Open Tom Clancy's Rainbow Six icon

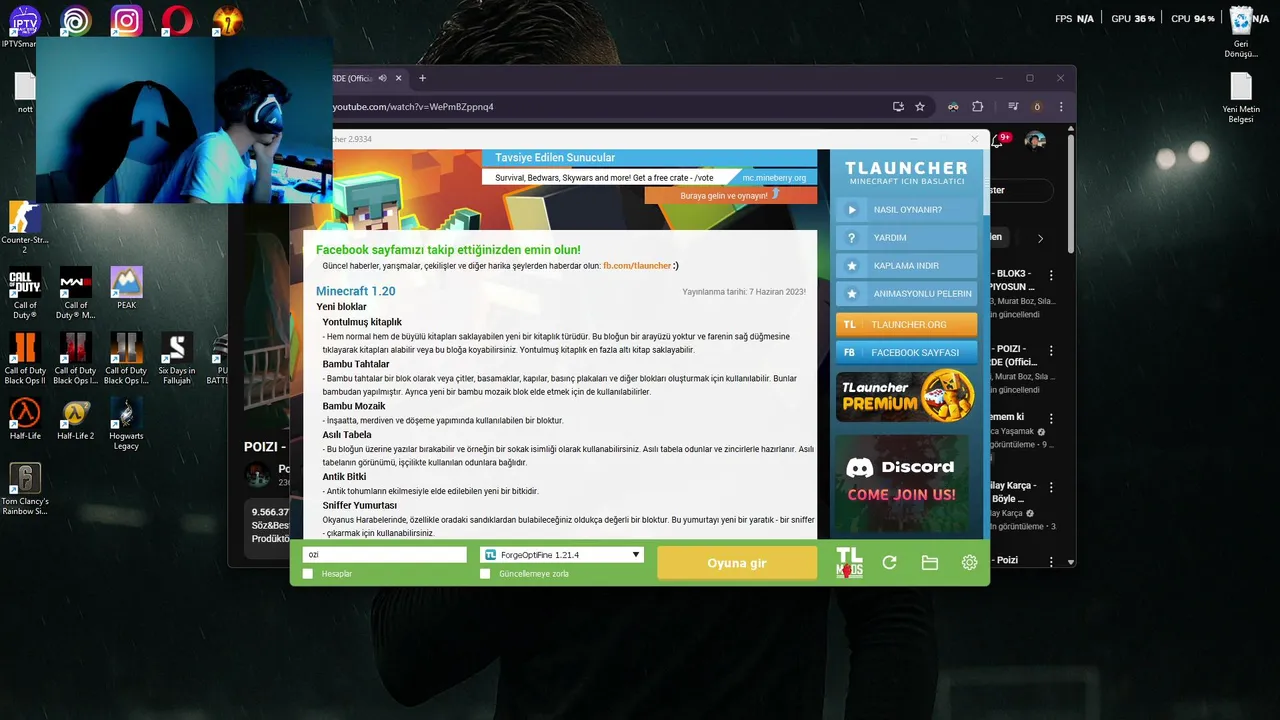[25, 489]
